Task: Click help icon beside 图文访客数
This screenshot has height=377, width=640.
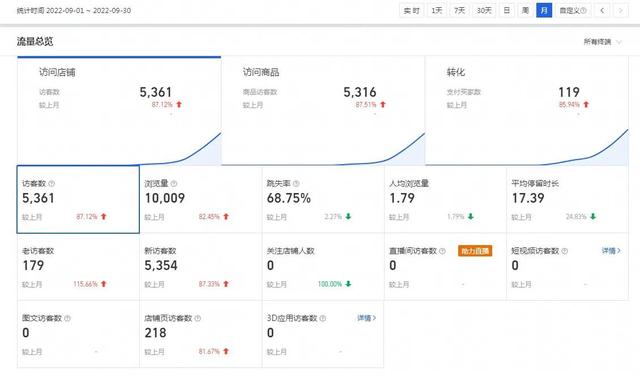Action: click(67, 318)
